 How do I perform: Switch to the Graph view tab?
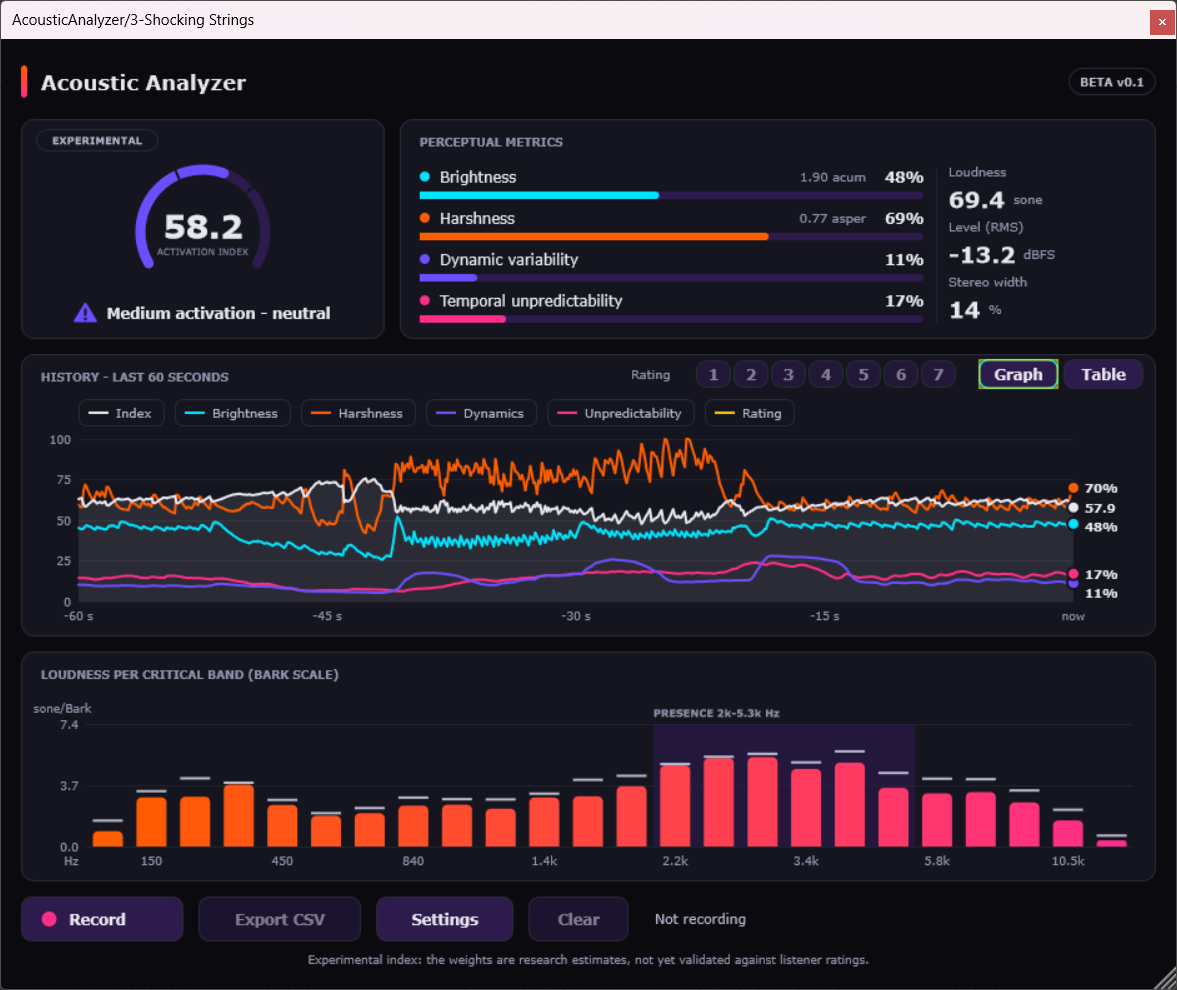tap(1018, 375)
